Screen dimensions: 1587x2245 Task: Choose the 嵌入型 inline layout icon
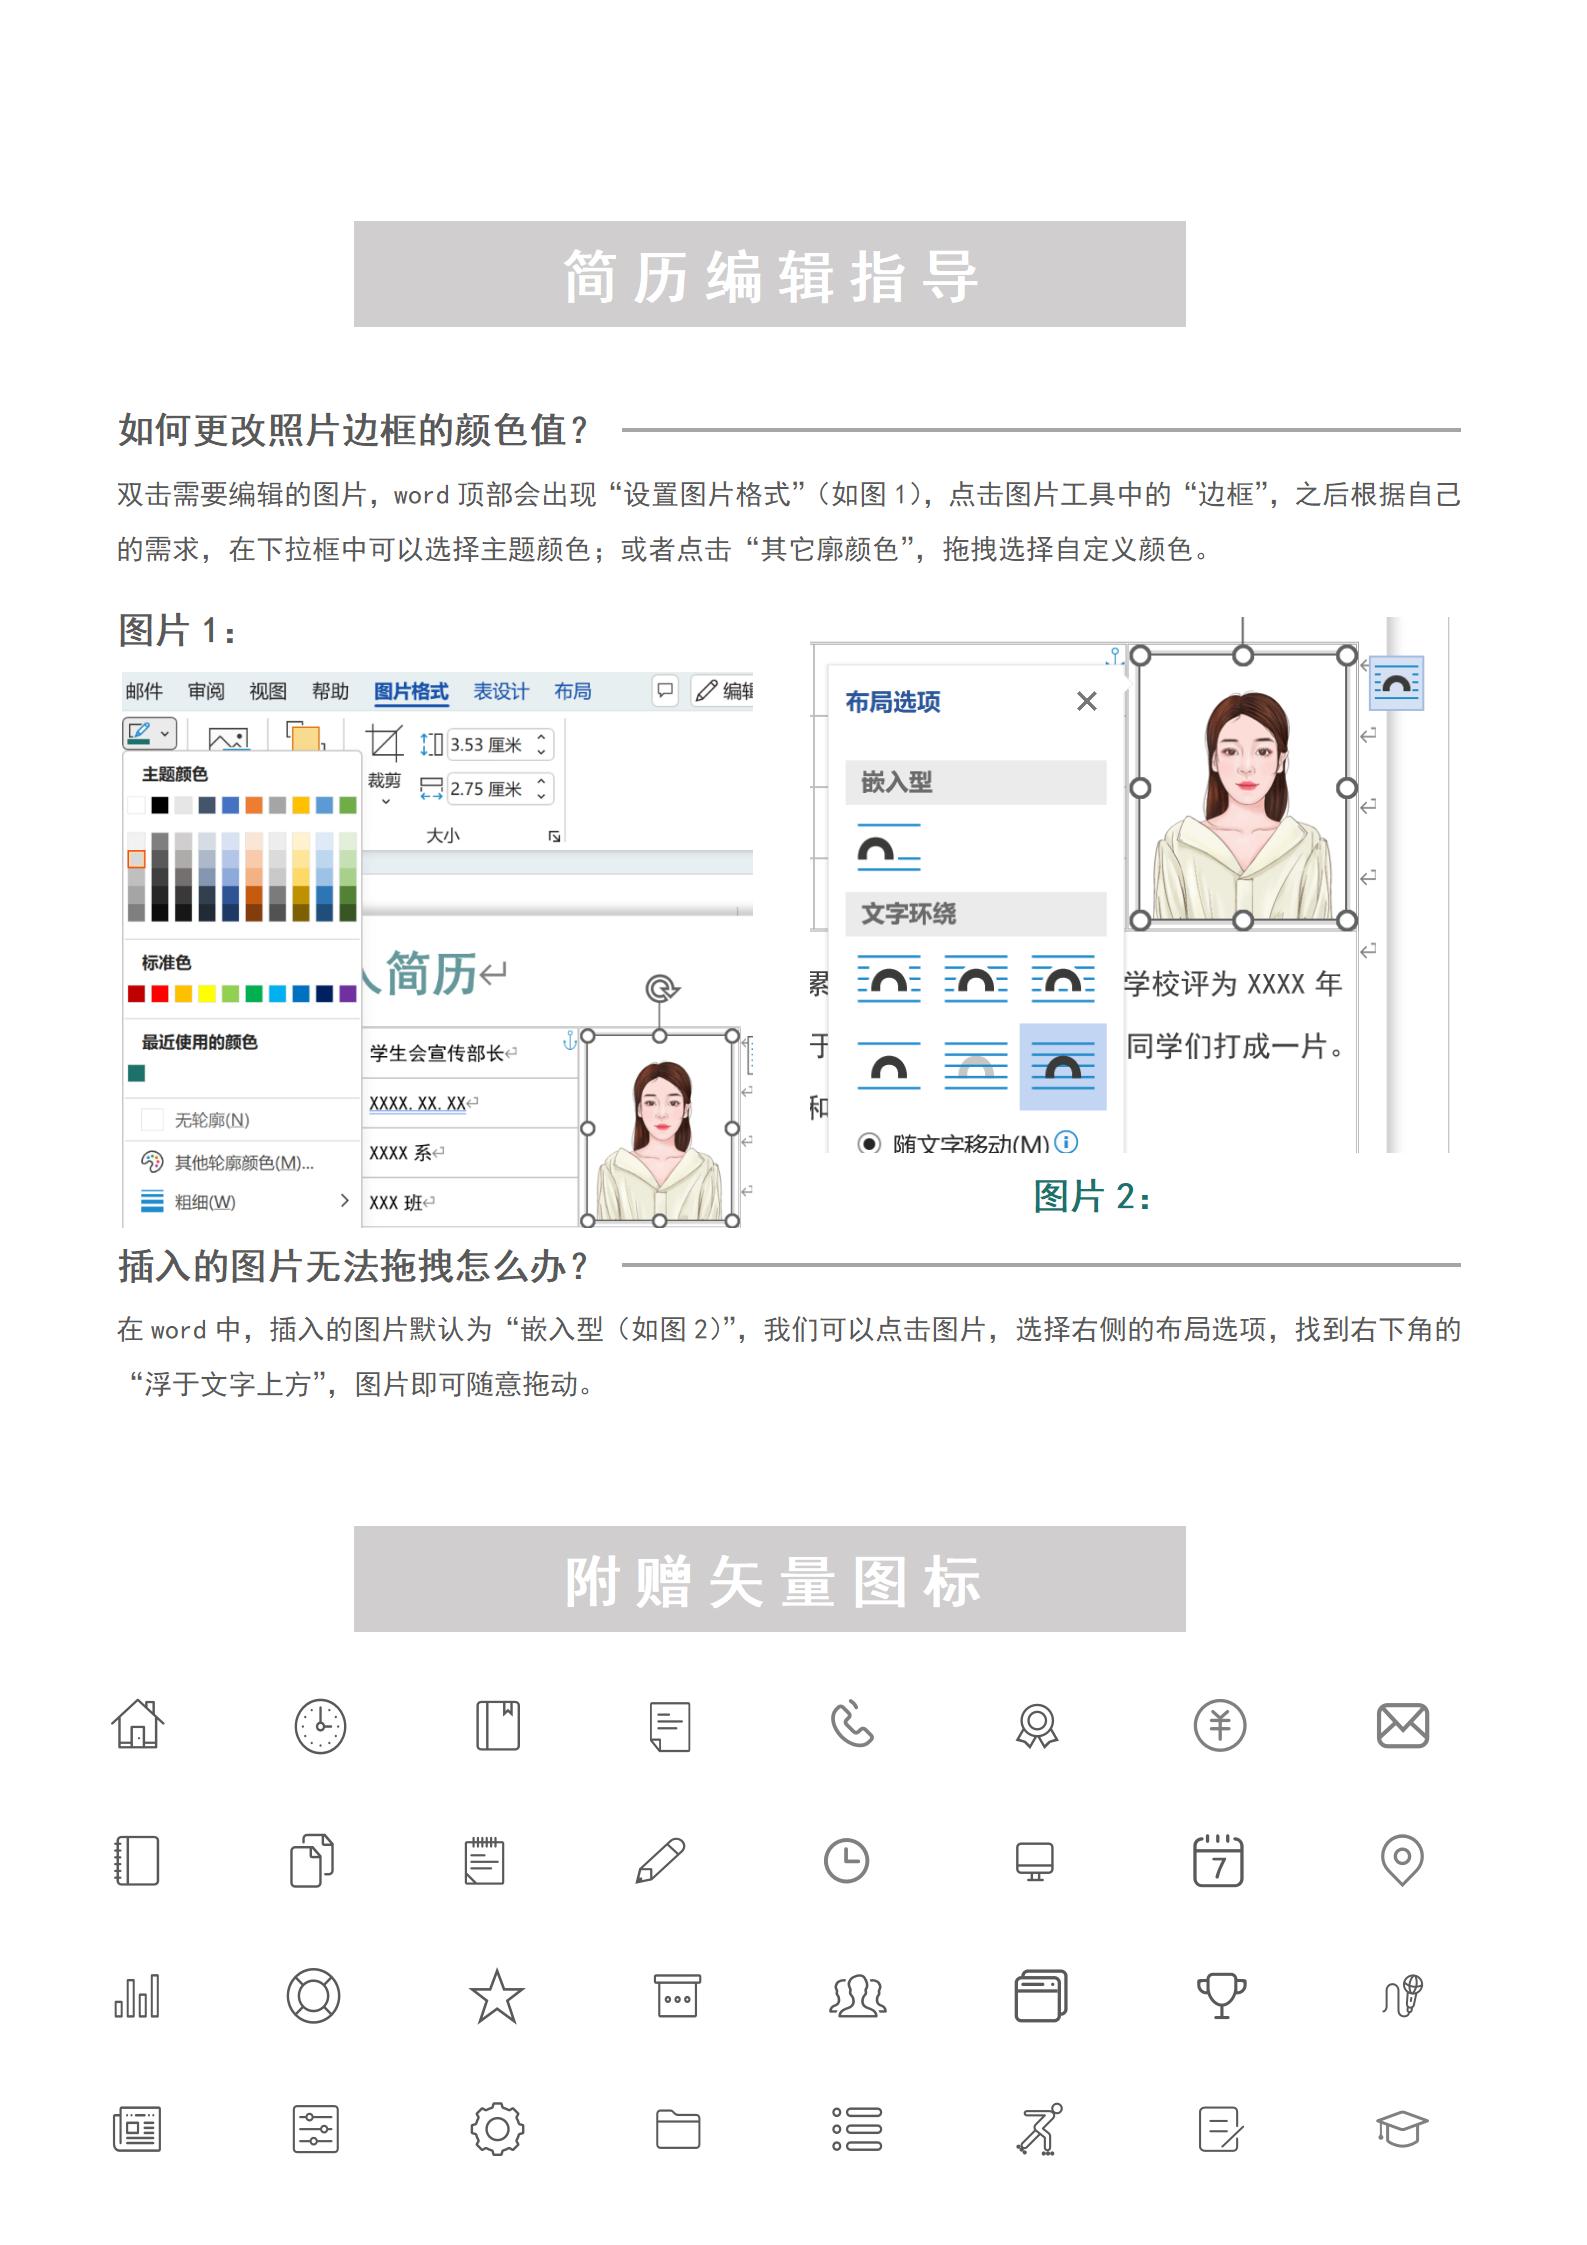(888, 849)
